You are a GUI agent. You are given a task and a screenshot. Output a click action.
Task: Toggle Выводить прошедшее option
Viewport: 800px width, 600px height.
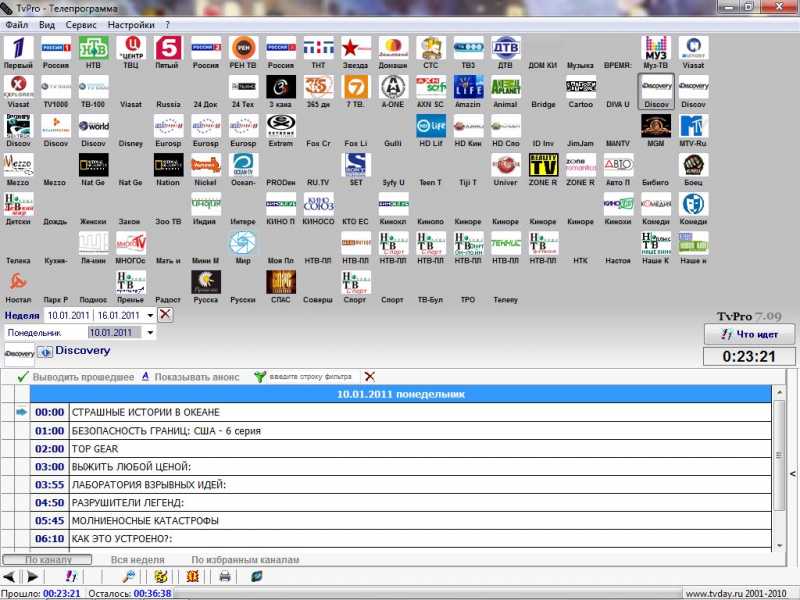point(76,377)
